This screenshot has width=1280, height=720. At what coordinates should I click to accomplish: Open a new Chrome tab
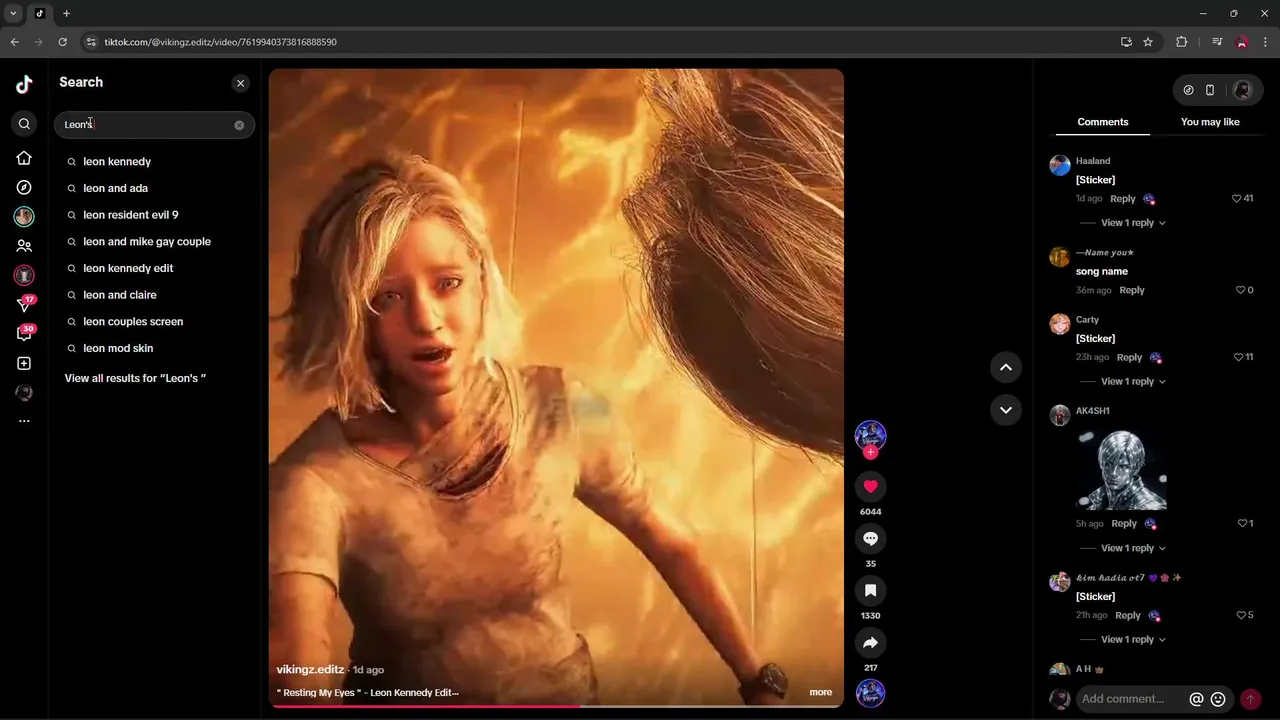[66, 13]
